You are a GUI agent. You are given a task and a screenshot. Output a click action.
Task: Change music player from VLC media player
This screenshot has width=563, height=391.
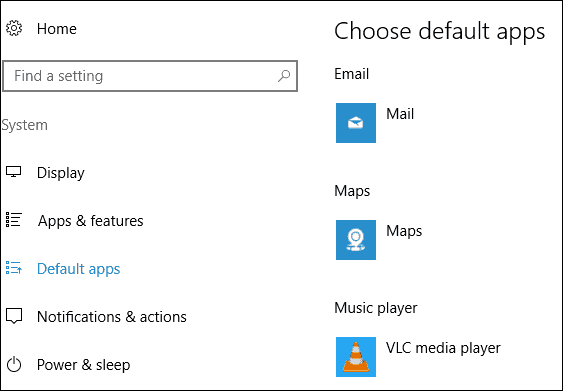443,348
